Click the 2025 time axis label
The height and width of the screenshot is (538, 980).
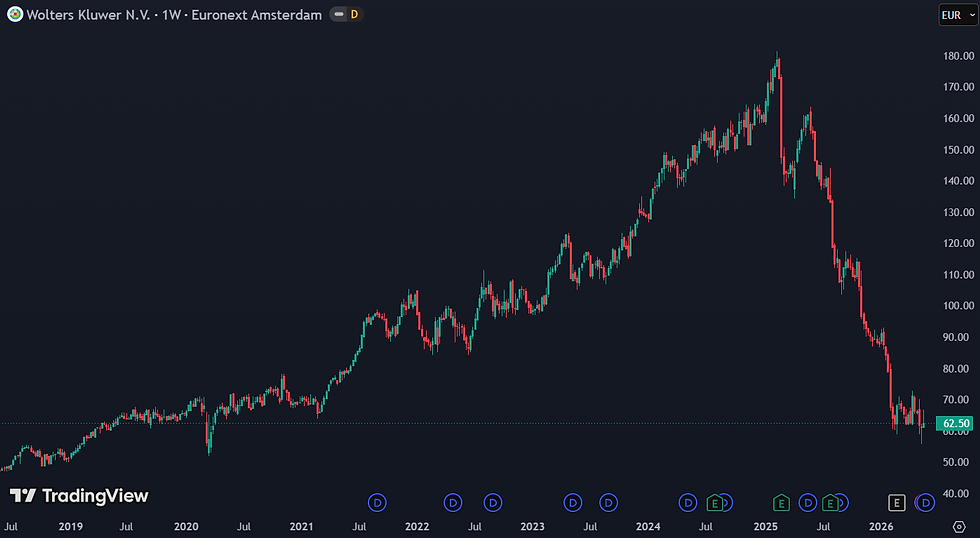click(x=766, y=527)
